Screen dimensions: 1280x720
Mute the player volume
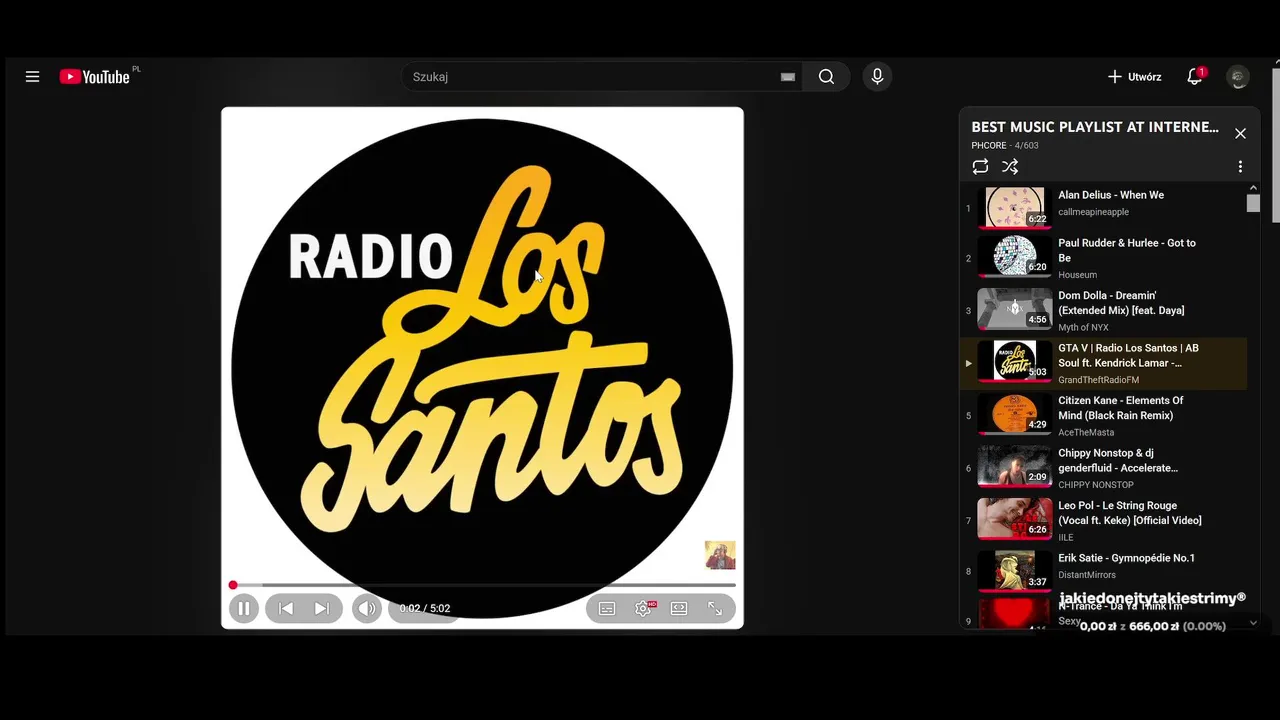coord(367,608)
